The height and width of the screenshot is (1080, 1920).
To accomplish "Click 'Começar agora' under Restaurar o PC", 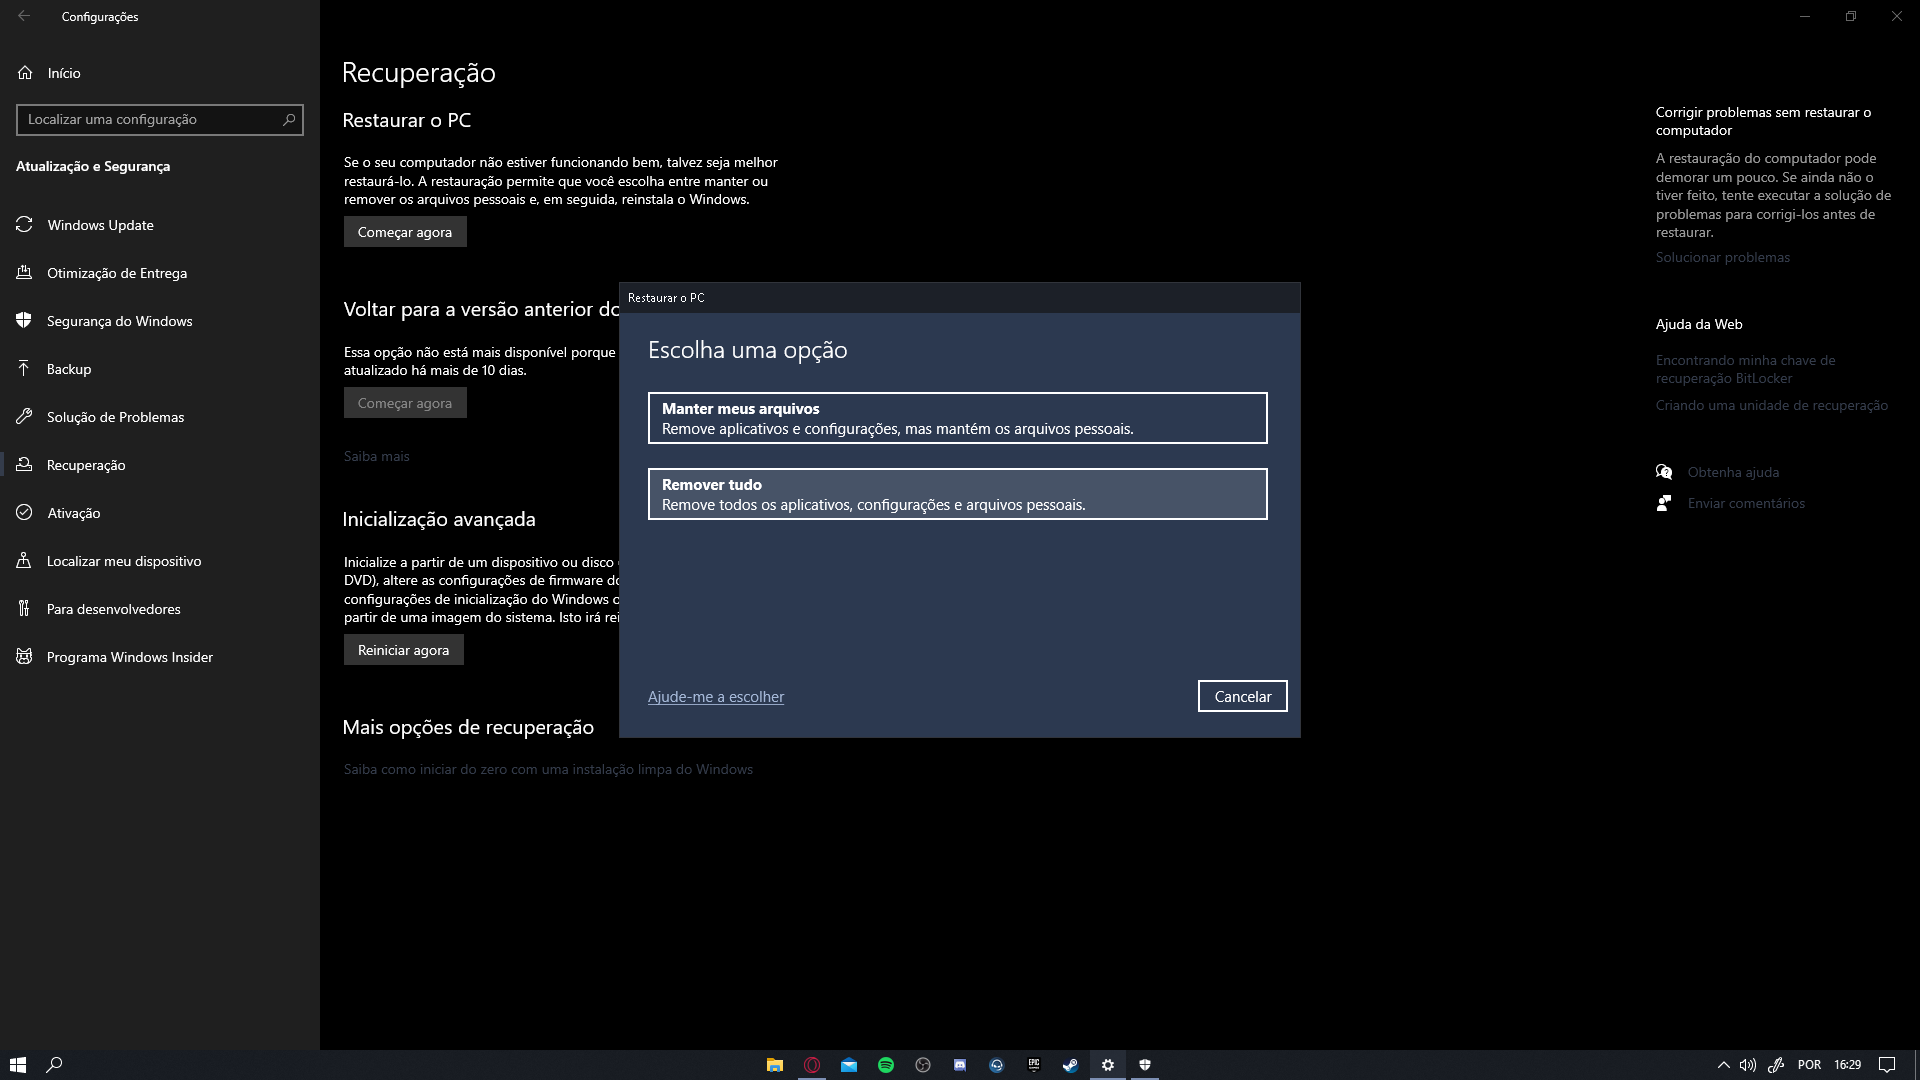I will (x=405, y=232).
